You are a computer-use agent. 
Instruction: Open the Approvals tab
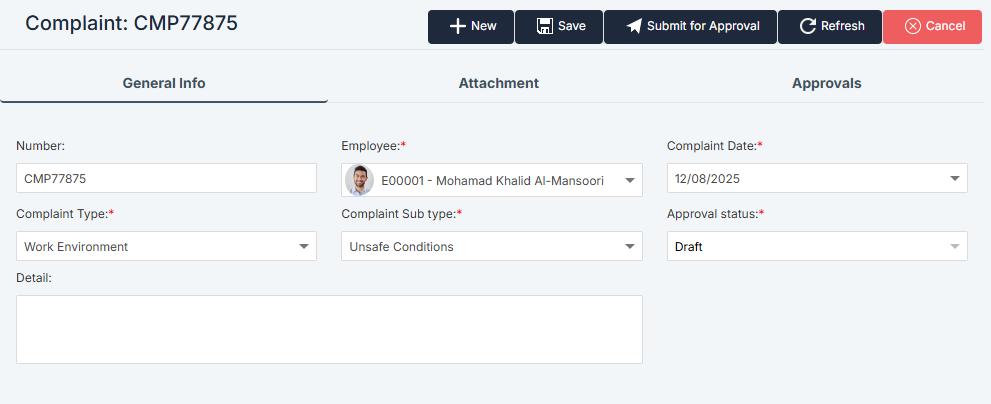coord(826,83)
